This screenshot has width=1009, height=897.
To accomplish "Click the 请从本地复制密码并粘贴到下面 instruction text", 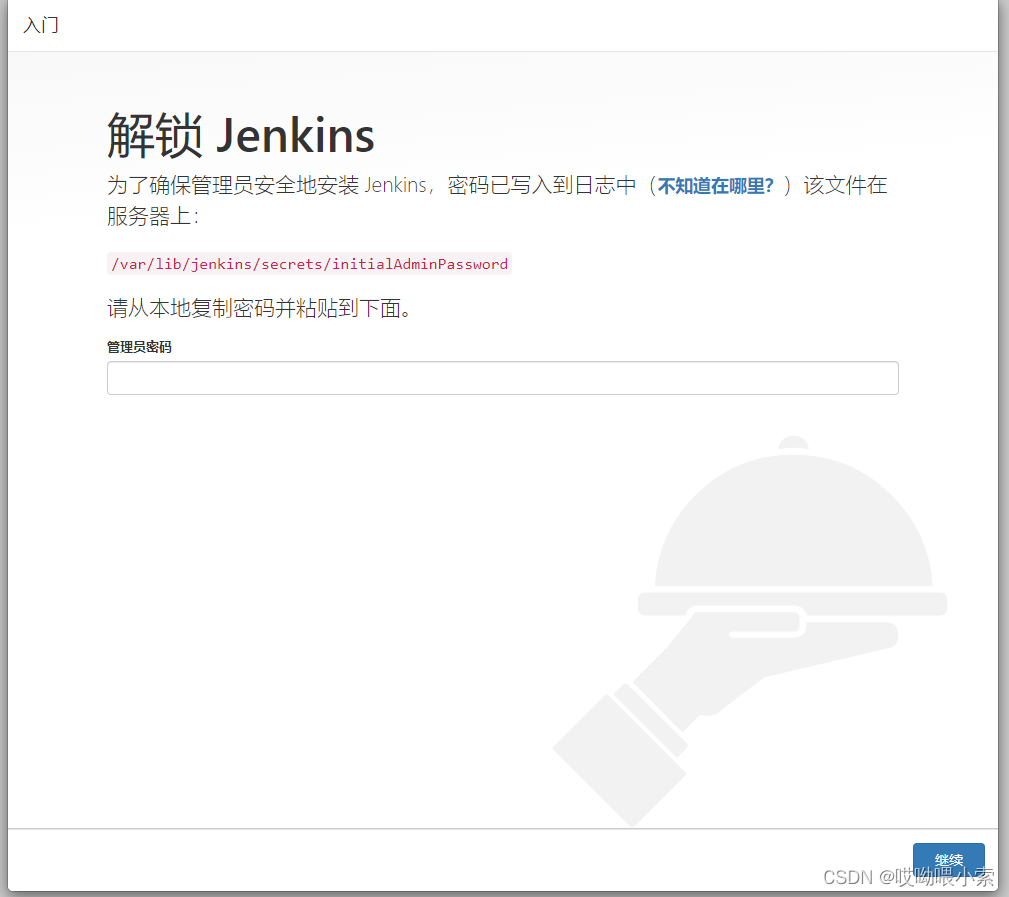I will tap(259, 308).
